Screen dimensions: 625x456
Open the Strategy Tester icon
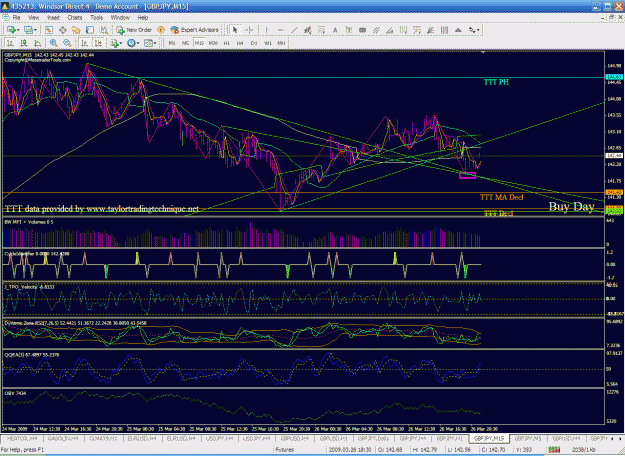point(103,30)
